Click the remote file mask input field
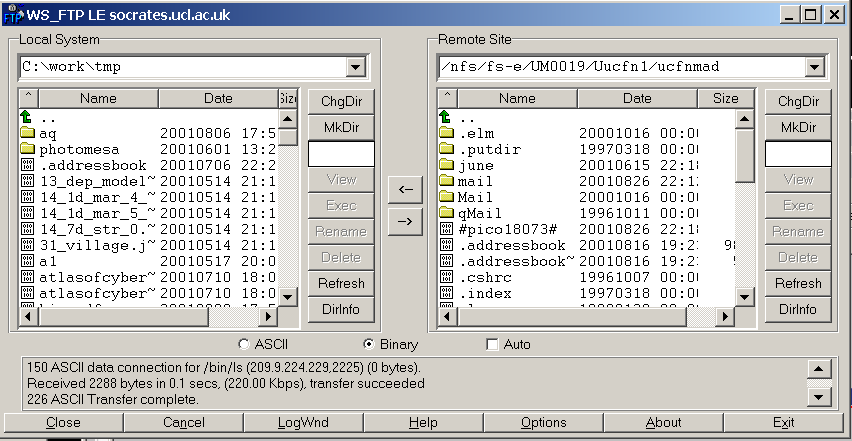The image size is (852, 441). [798, 154]
